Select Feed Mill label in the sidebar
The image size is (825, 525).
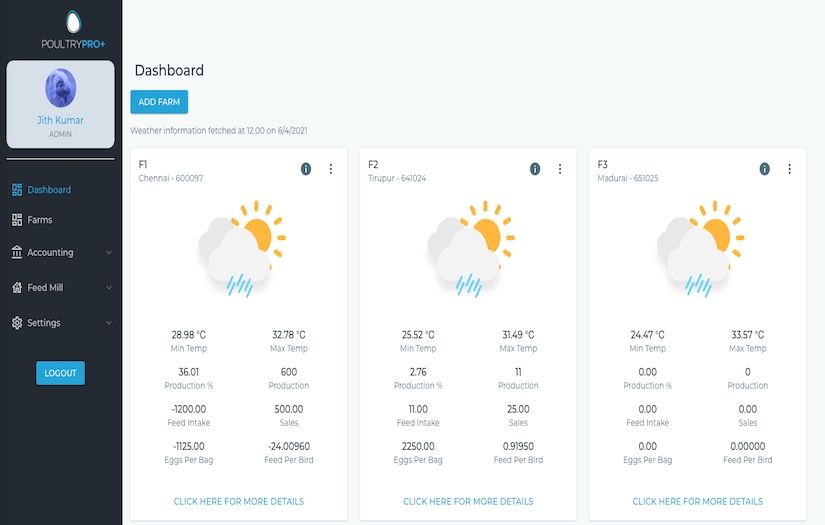(45, 288)
